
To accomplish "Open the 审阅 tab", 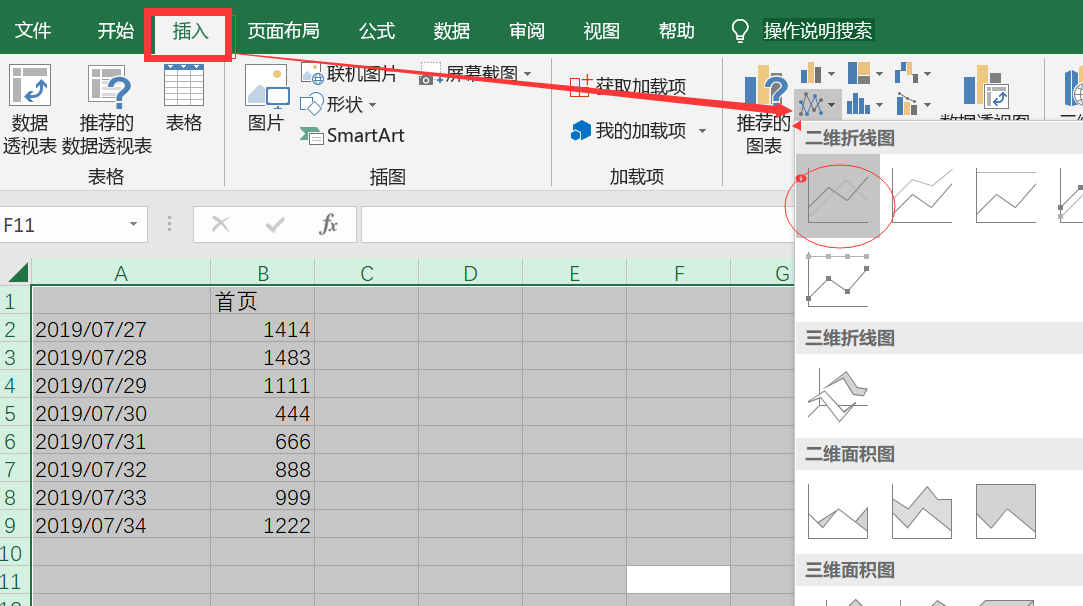I will point(527,30).
